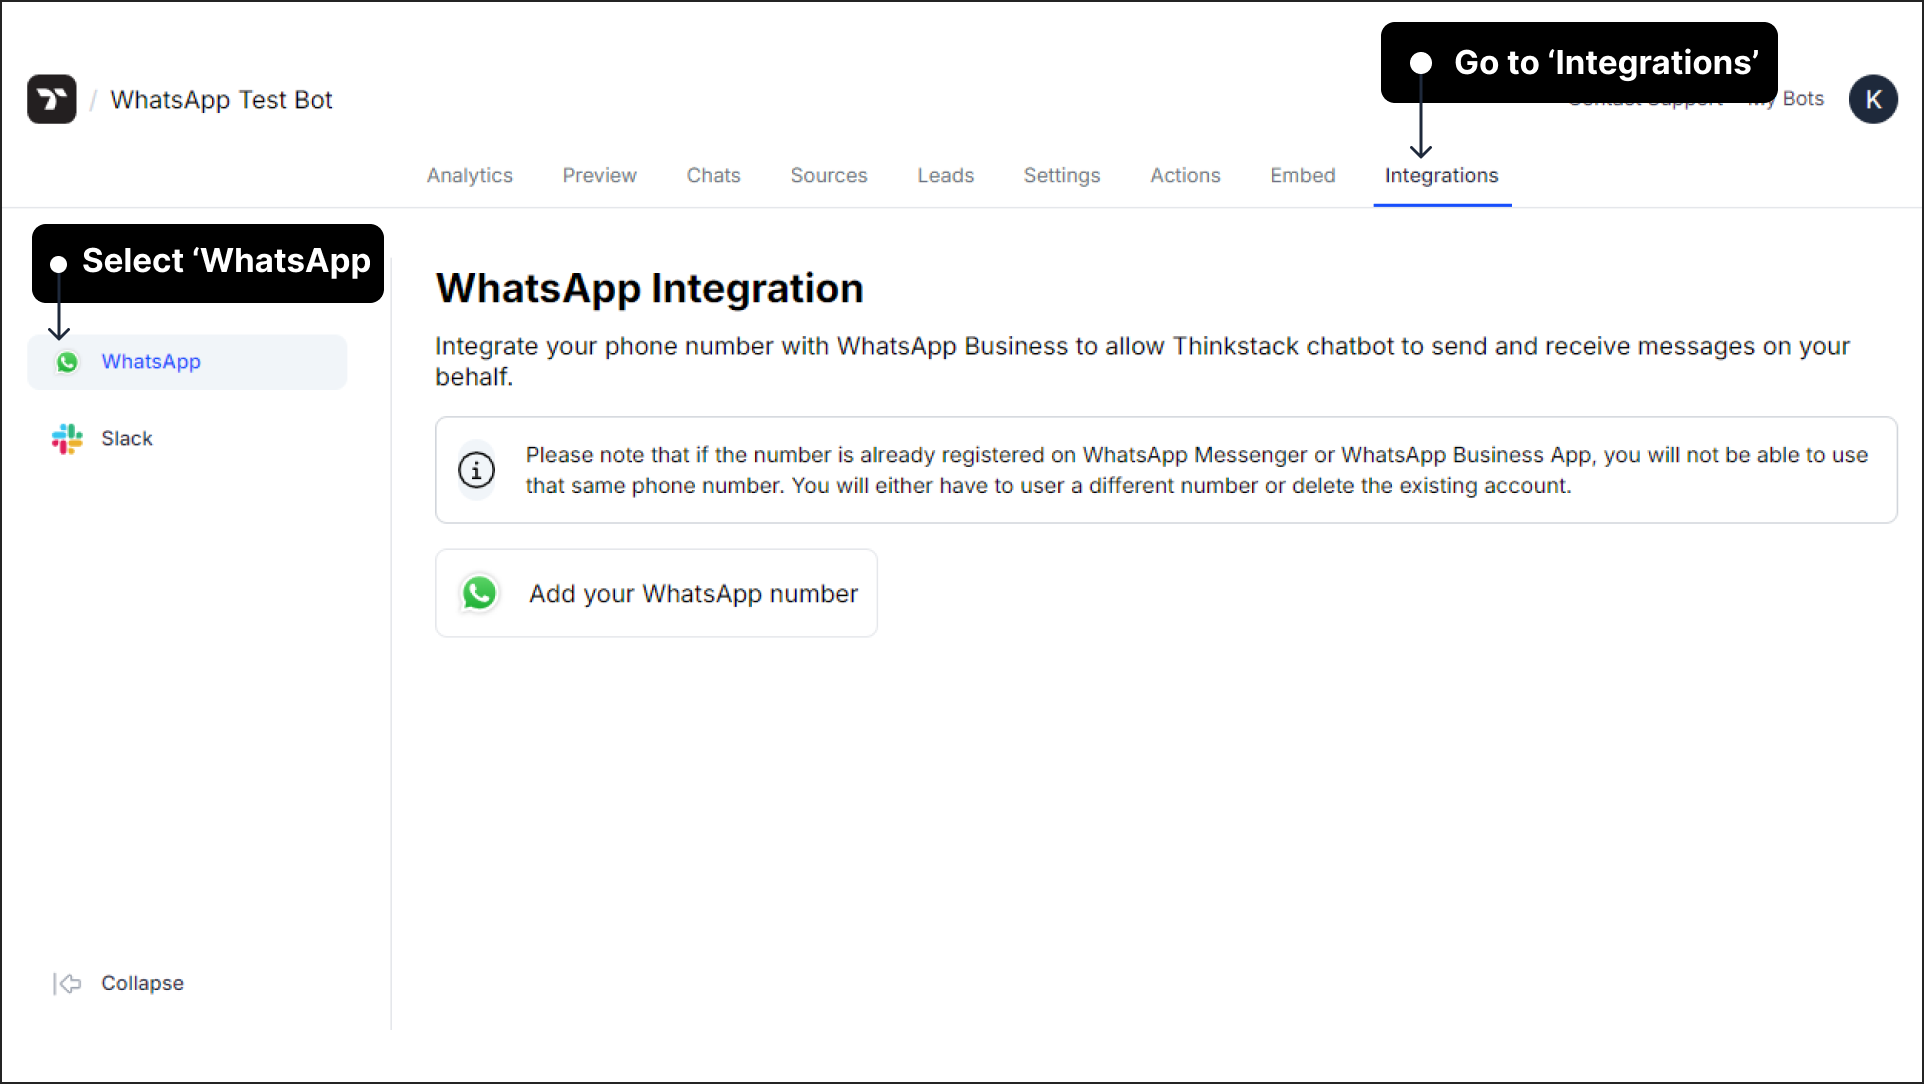Navigate to the Leads tab

tap(945, 174)
